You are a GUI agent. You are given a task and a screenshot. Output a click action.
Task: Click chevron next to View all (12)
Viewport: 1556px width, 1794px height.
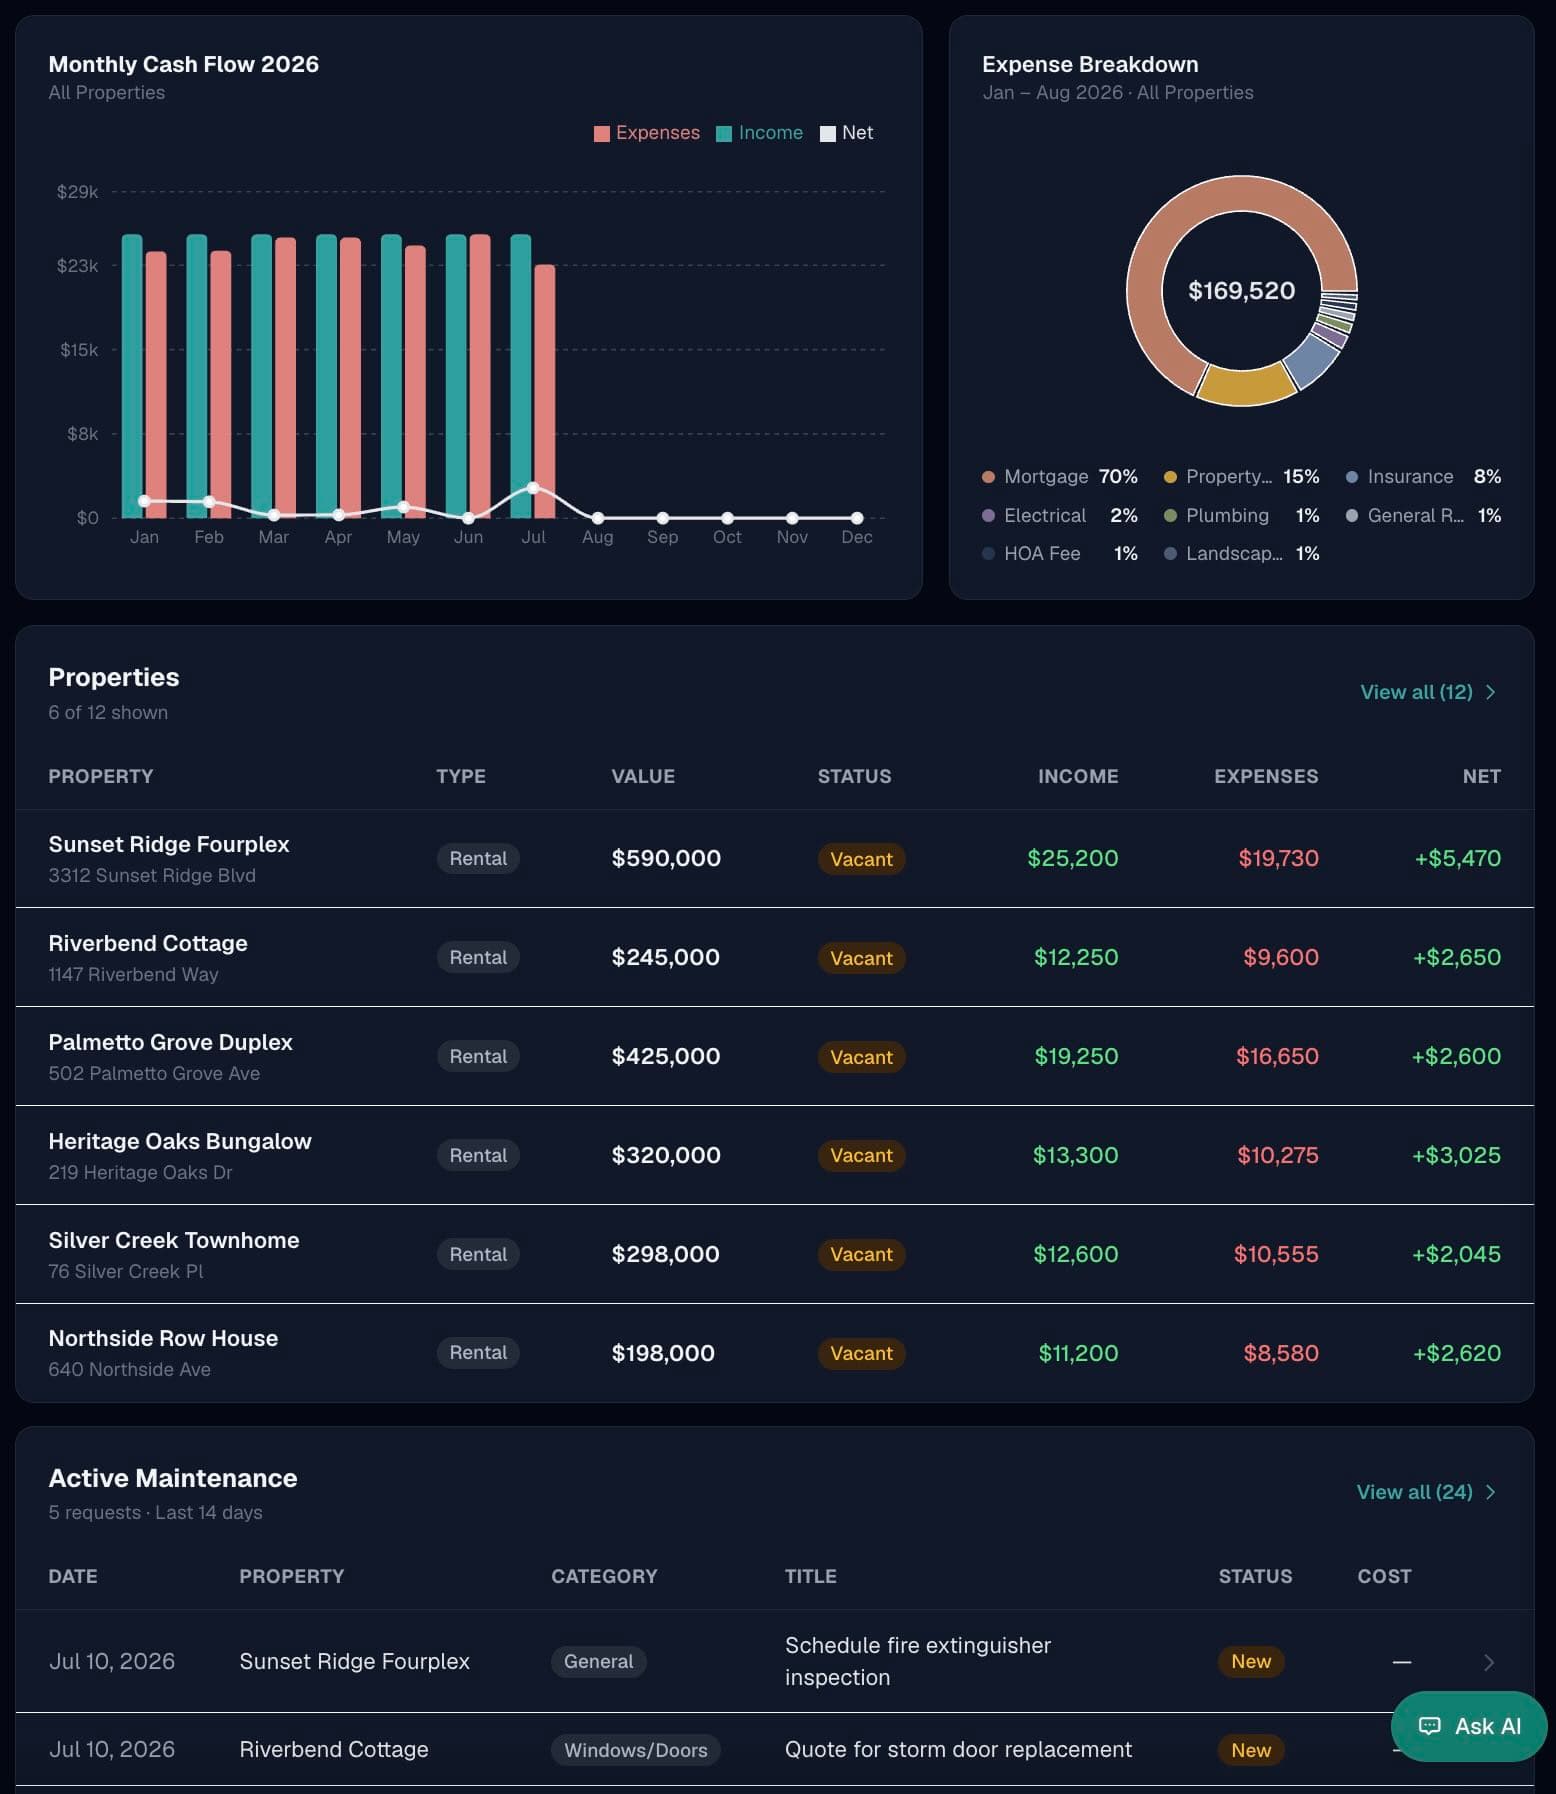[1491, 692]
